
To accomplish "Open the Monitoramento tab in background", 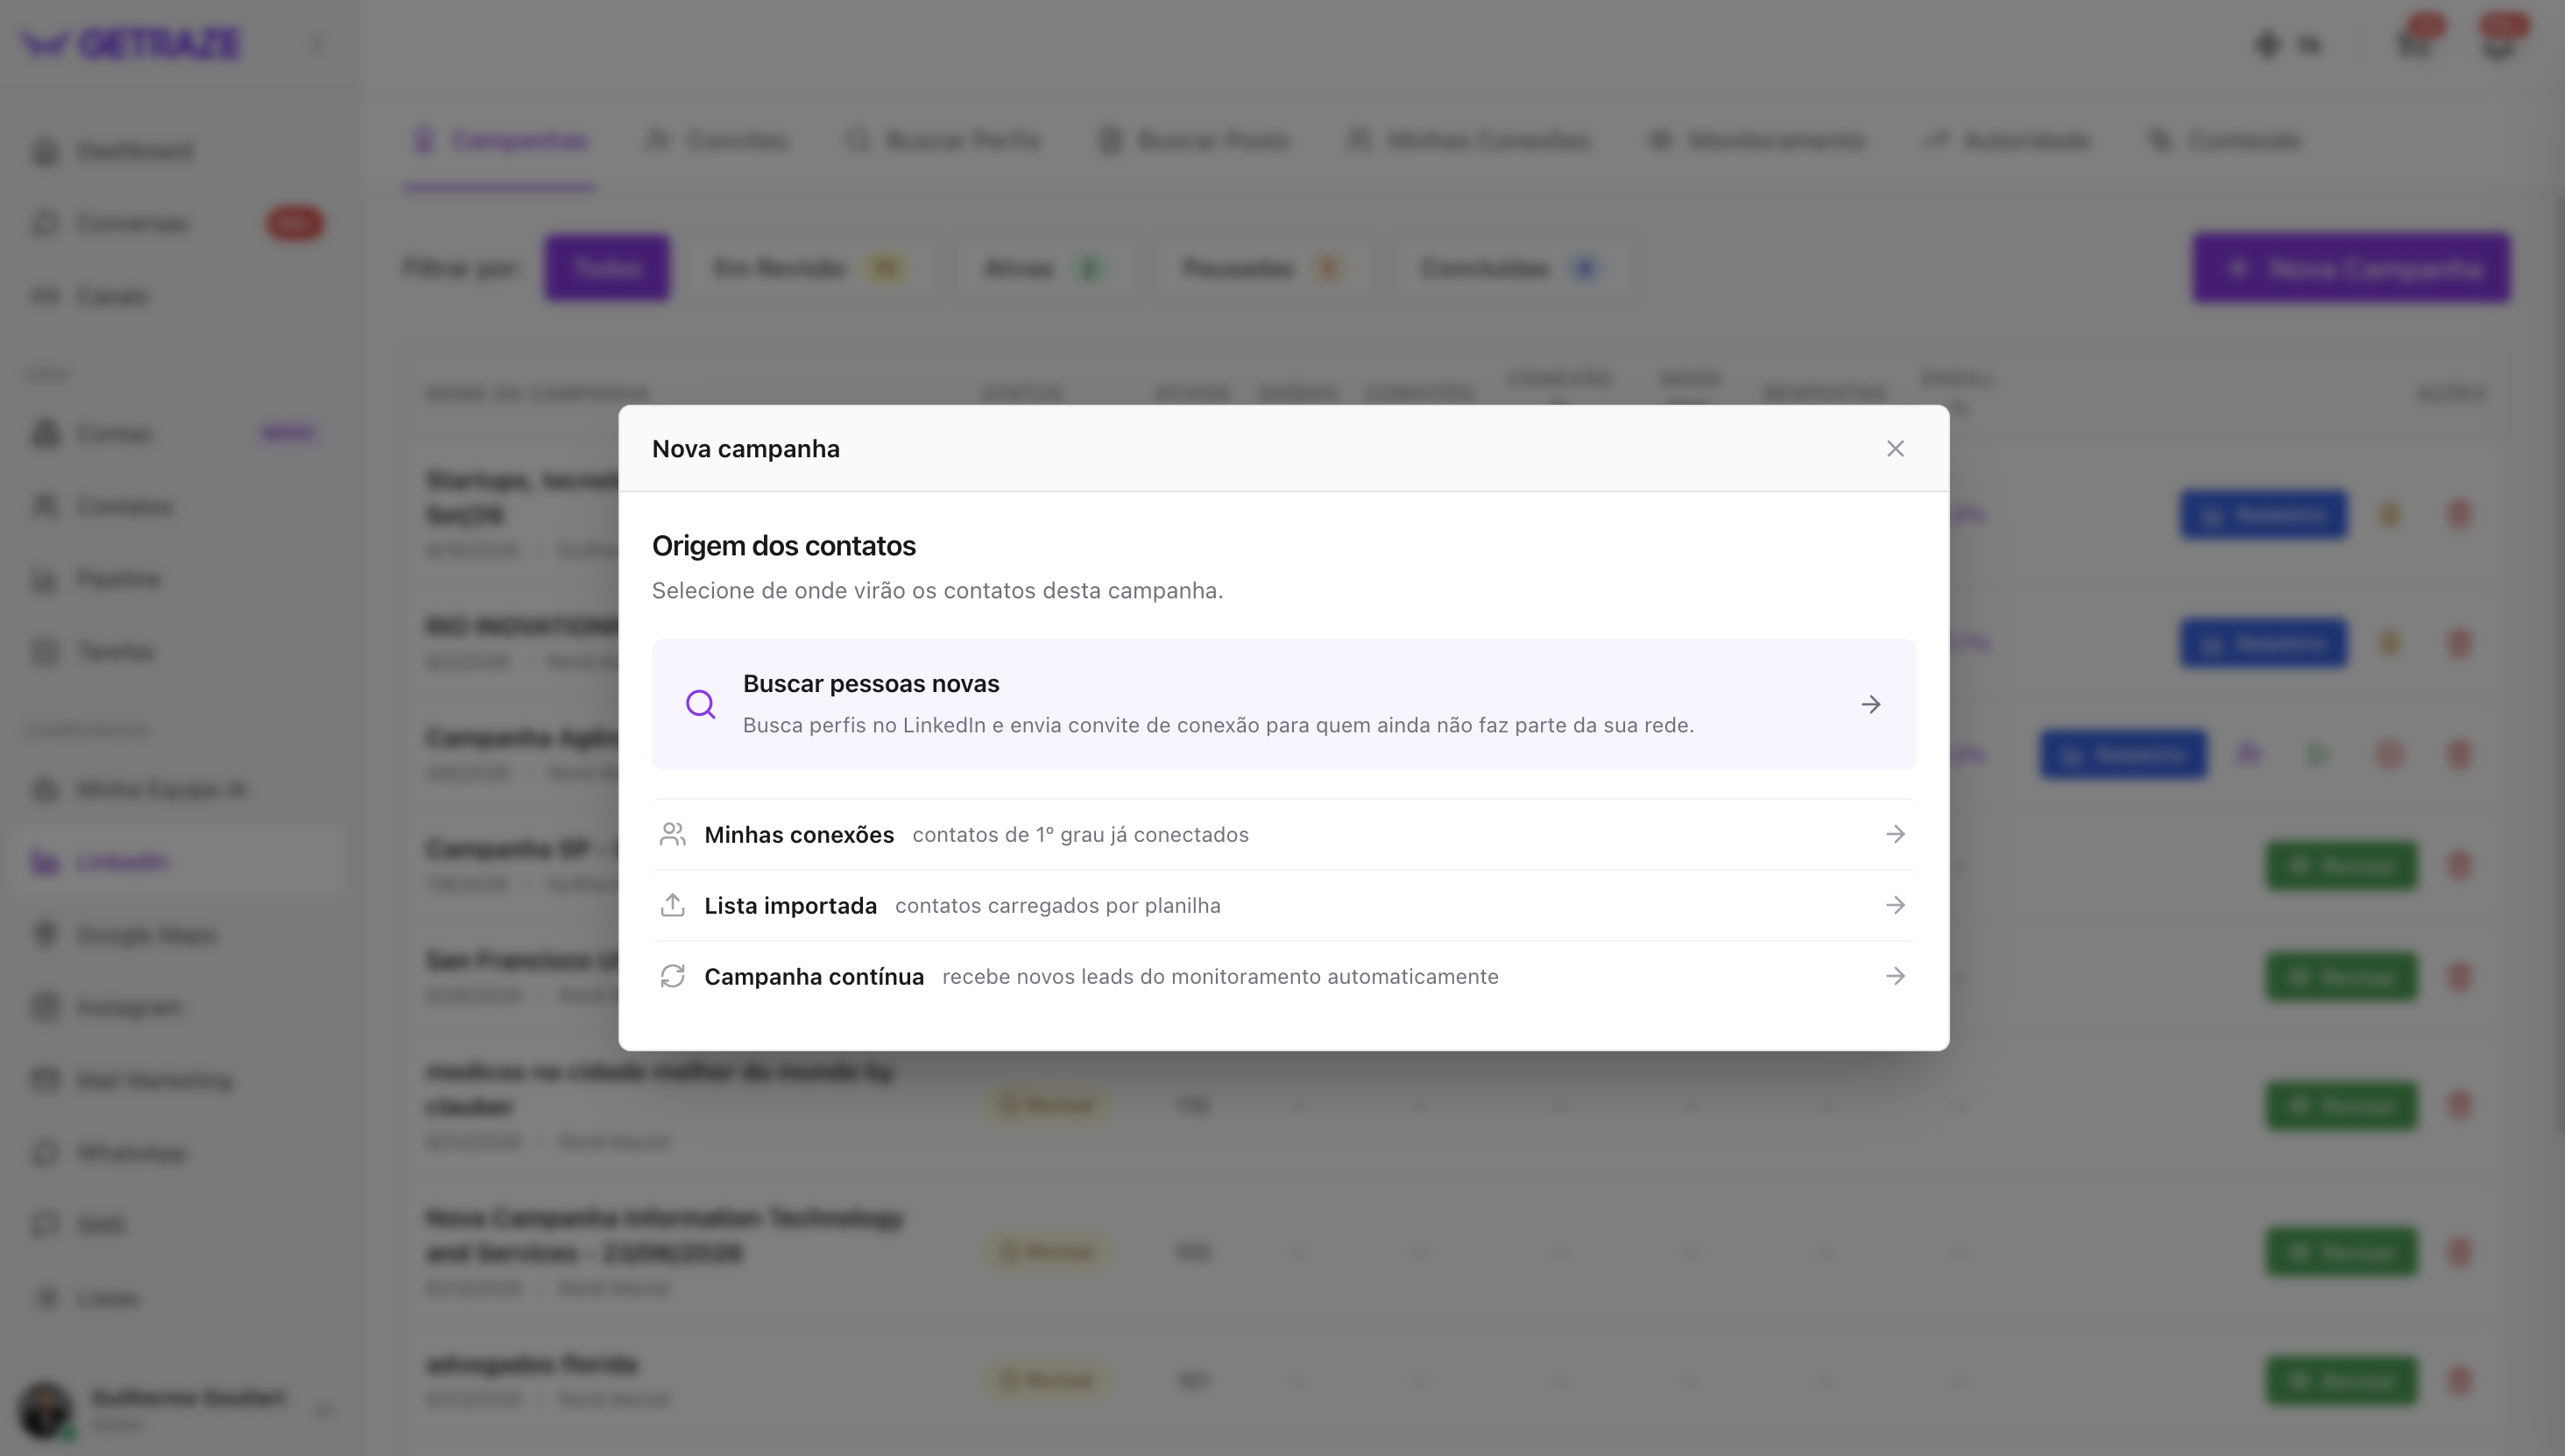I will 1757,140.
